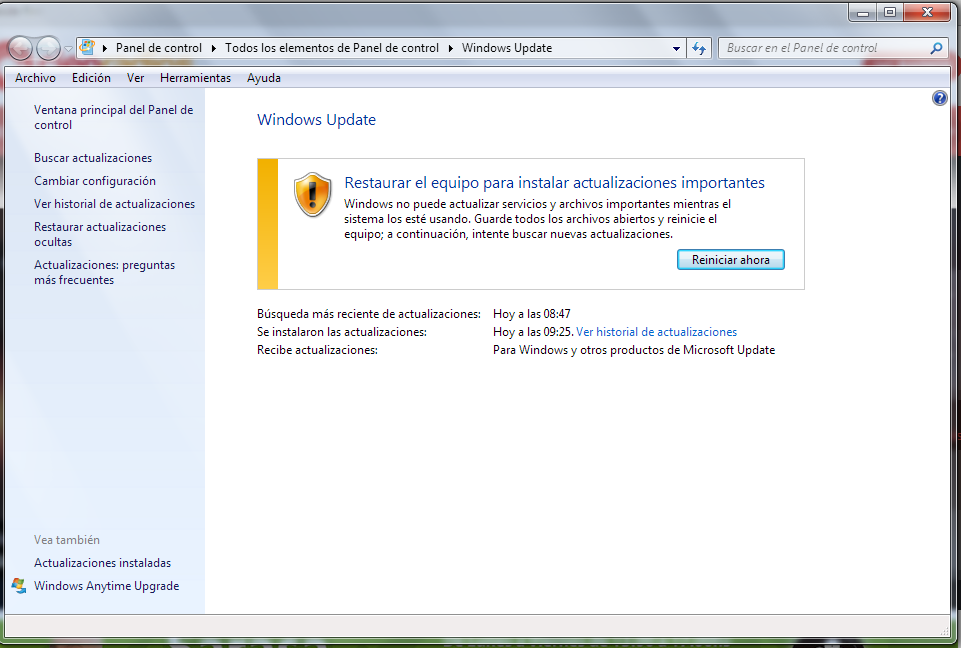This screenshot has width=962, height=648.
Task: Click Todos los elementos de Panel de control breadcrumb
Action: (x=332, y=48)
